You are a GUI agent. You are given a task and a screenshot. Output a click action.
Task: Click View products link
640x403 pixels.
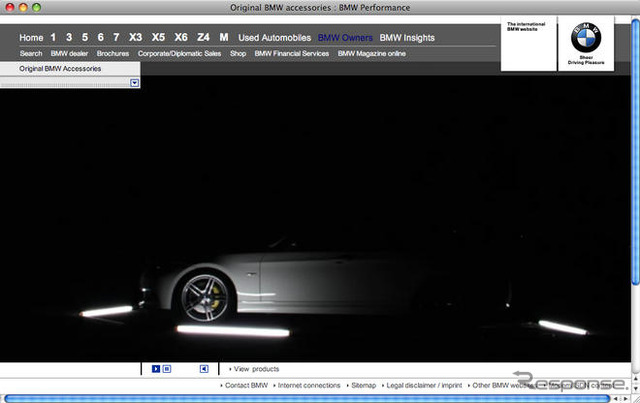tap(256, 369)
